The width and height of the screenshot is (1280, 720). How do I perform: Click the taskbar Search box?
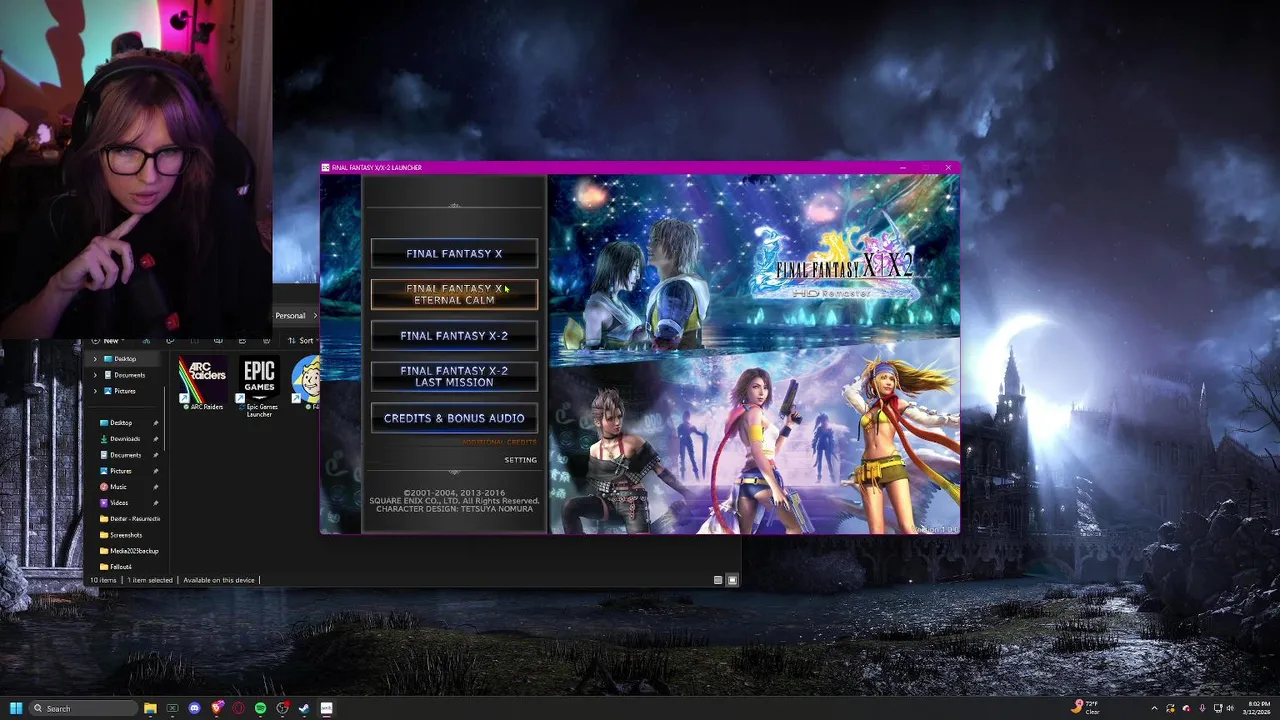[84, 708]
